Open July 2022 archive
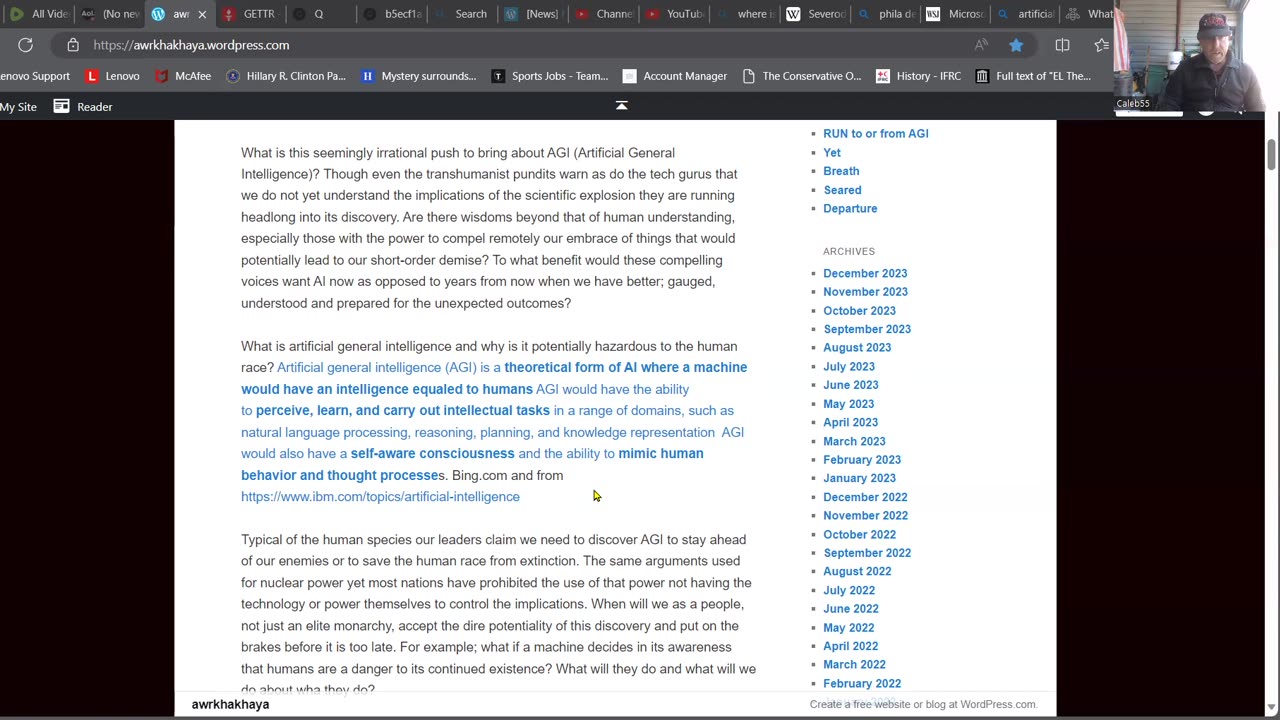Screen dimensions: 1280x720 pos(849,590)
